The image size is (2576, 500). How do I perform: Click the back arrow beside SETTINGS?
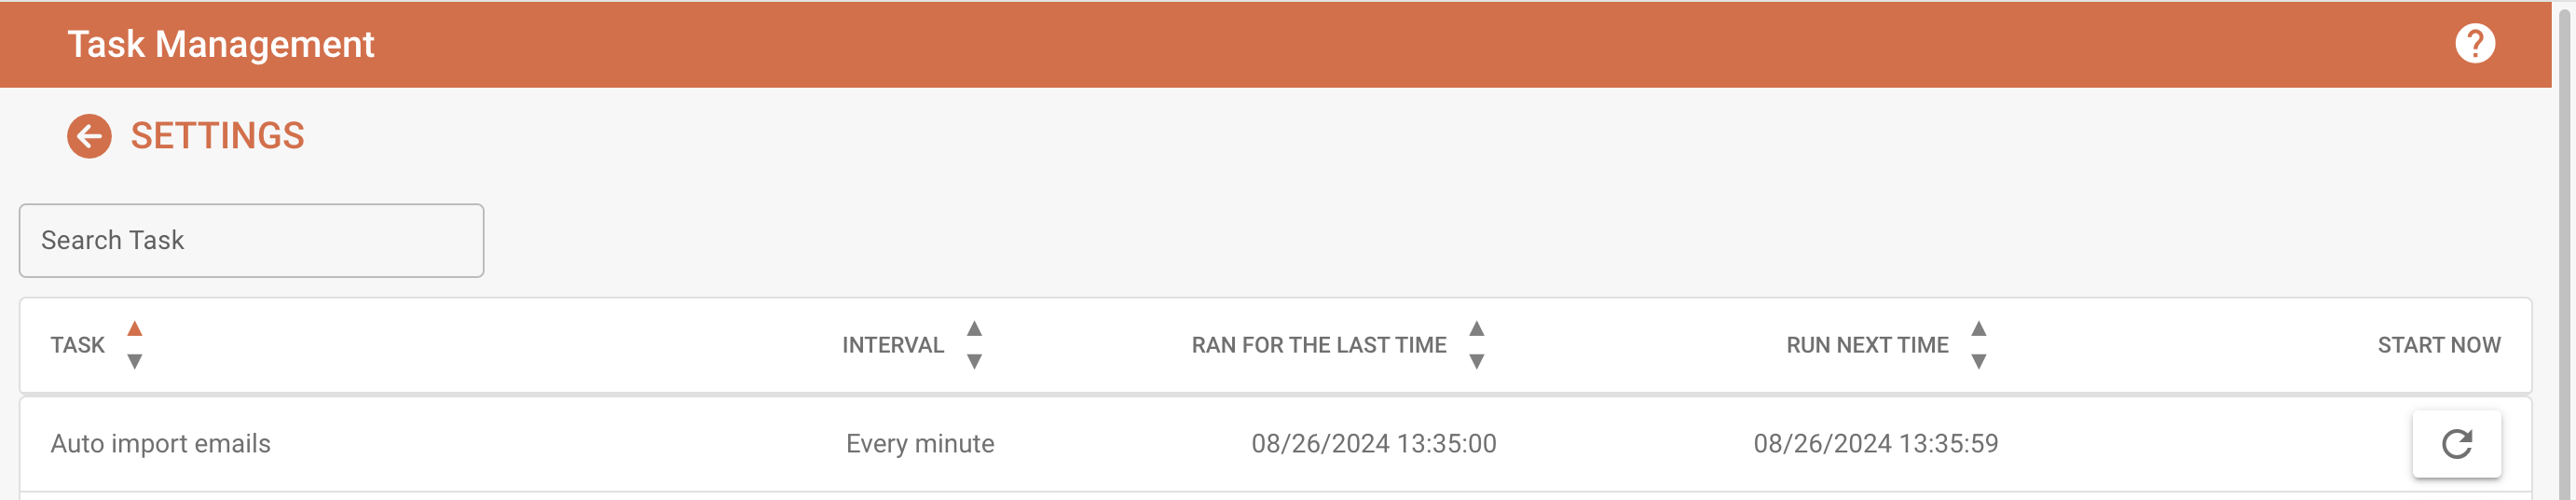pyautogui.click(x=89, y=136)
